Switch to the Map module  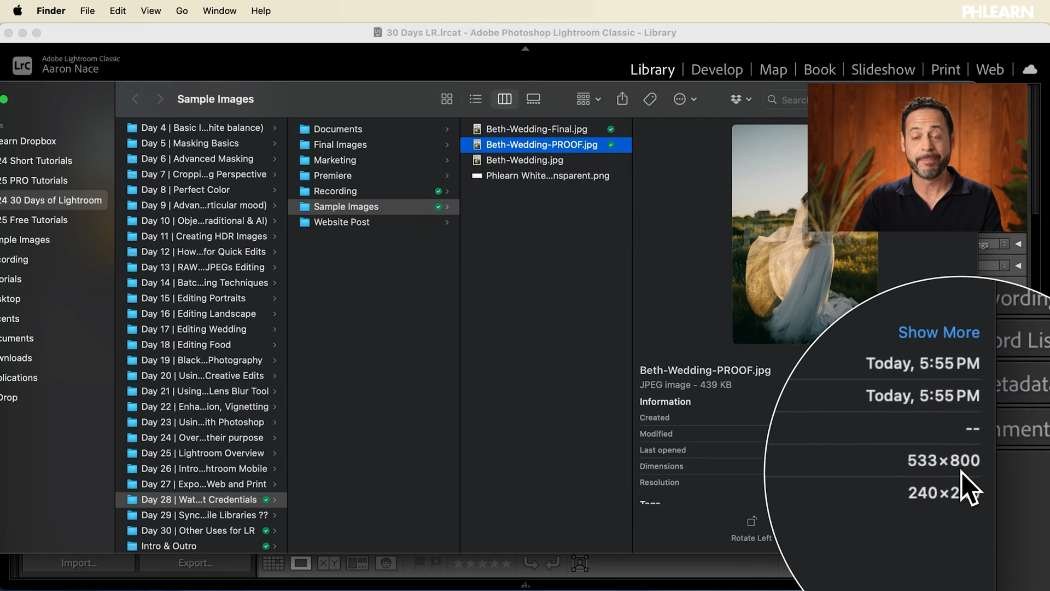point(773,70)
